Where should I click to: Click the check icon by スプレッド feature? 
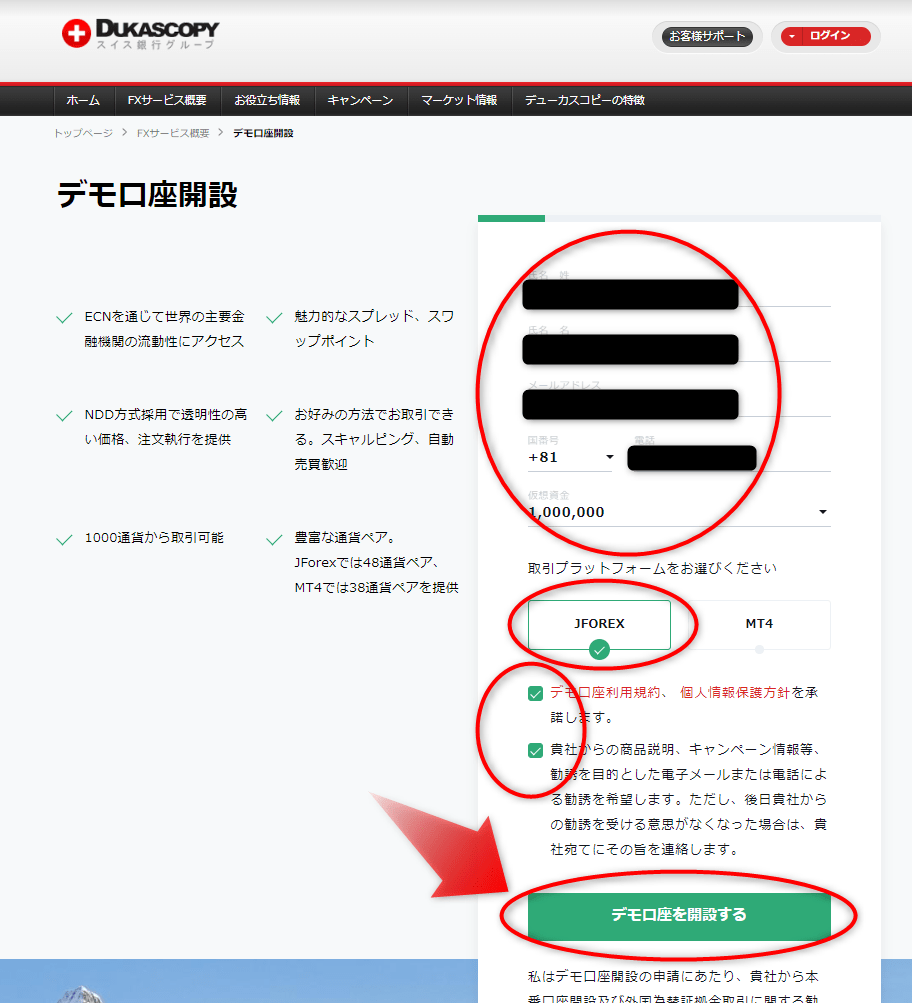tap(274, 318)
